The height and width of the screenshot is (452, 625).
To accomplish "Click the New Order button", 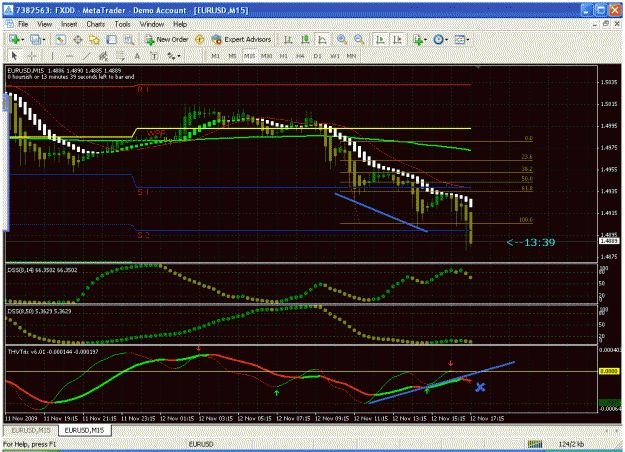I will [x=167, y=39].
